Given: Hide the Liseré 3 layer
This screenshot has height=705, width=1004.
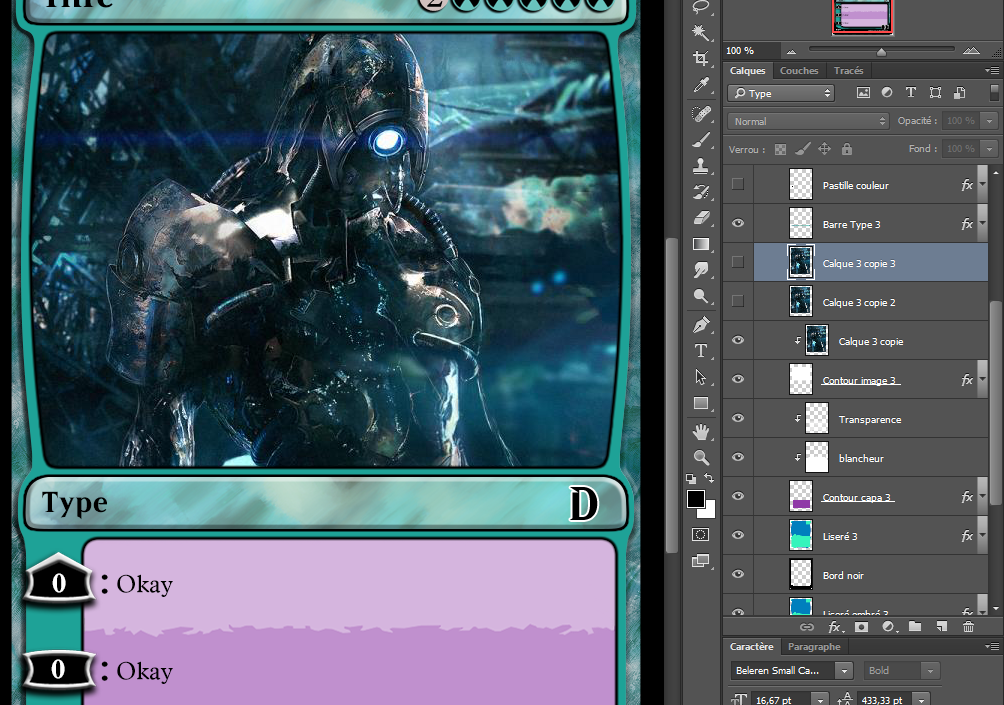Looking at the screenshot, I should click(x=738, y=535).
